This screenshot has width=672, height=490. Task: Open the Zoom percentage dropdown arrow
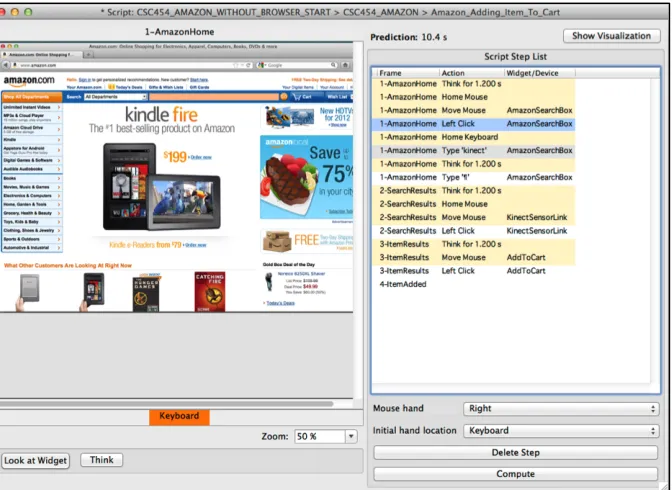coord(351,436)
